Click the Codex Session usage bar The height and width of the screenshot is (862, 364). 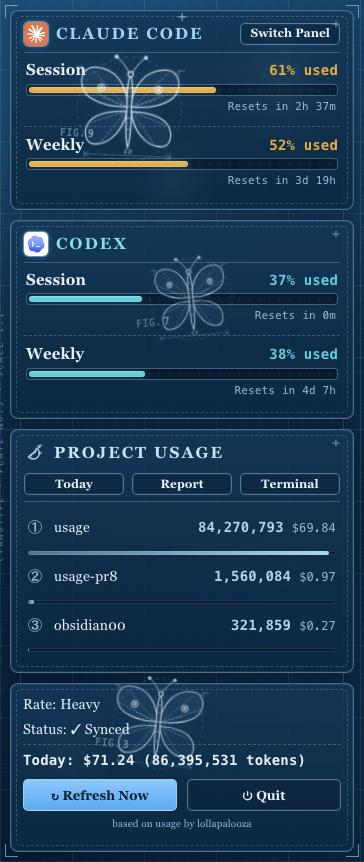click(182, 299)
